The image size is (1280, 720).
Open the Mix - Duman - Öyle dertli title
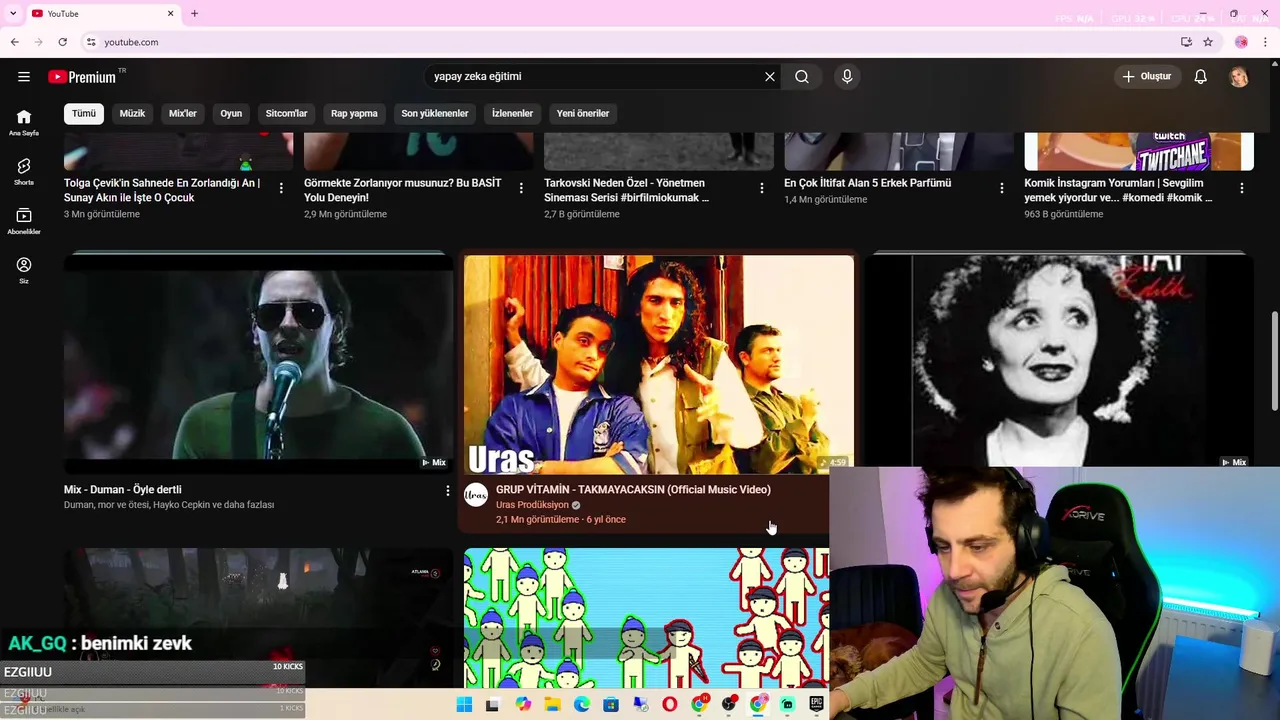pyautogui.click(x=123, y=490)
